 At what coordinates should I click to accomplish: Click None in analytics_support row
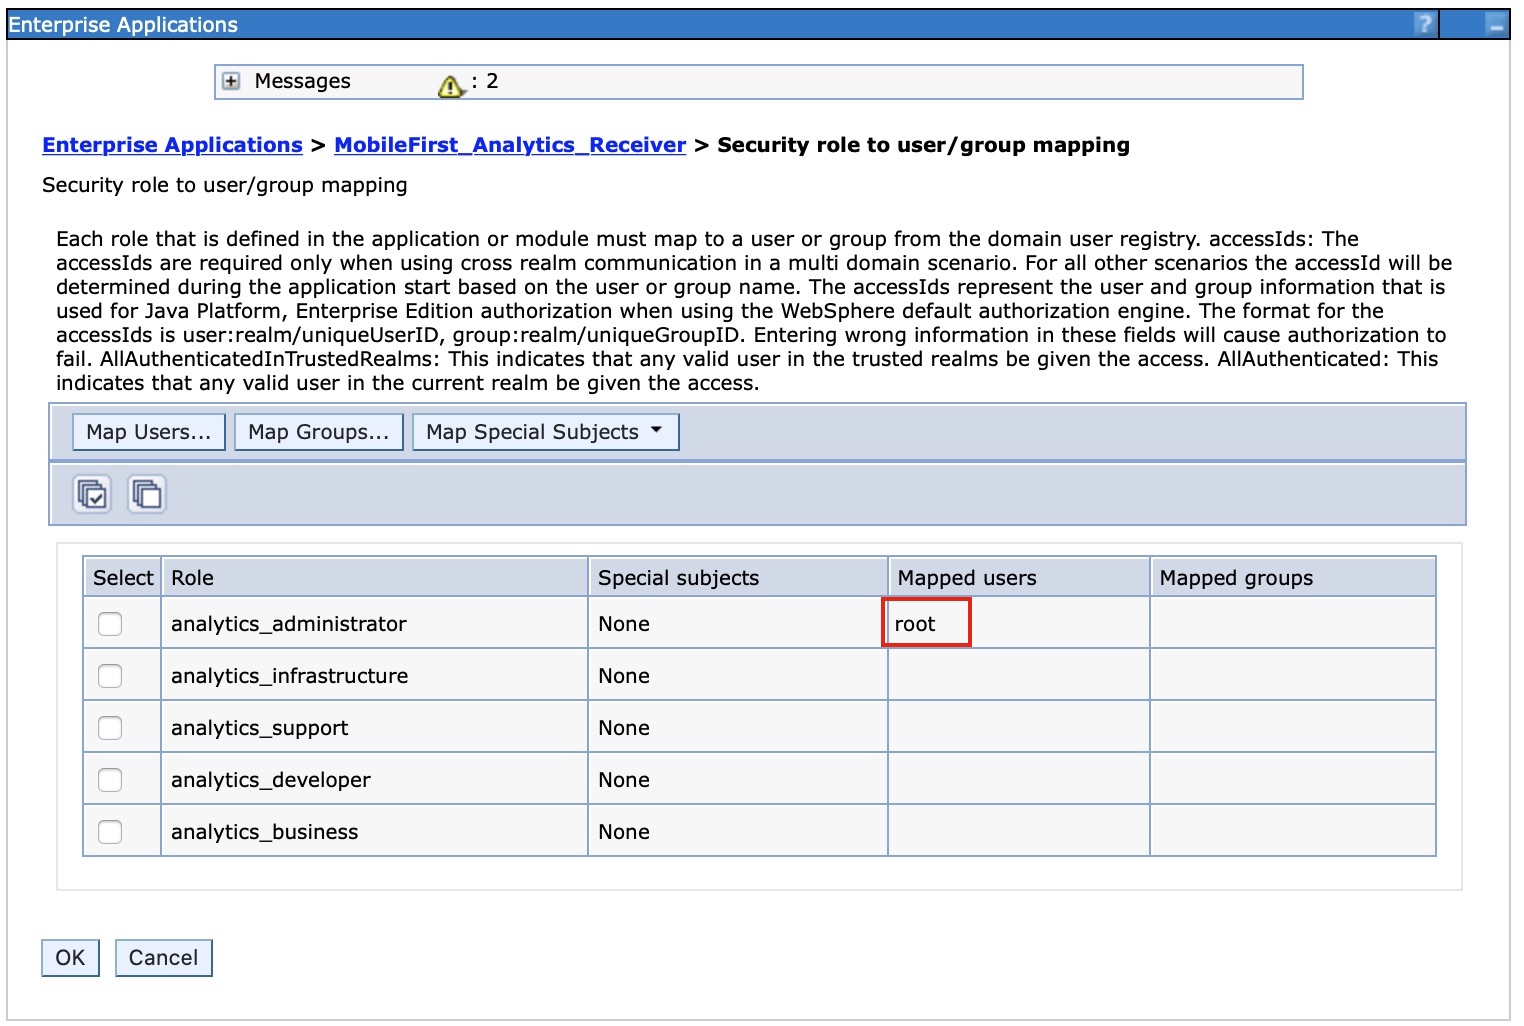tap(624, 728)
